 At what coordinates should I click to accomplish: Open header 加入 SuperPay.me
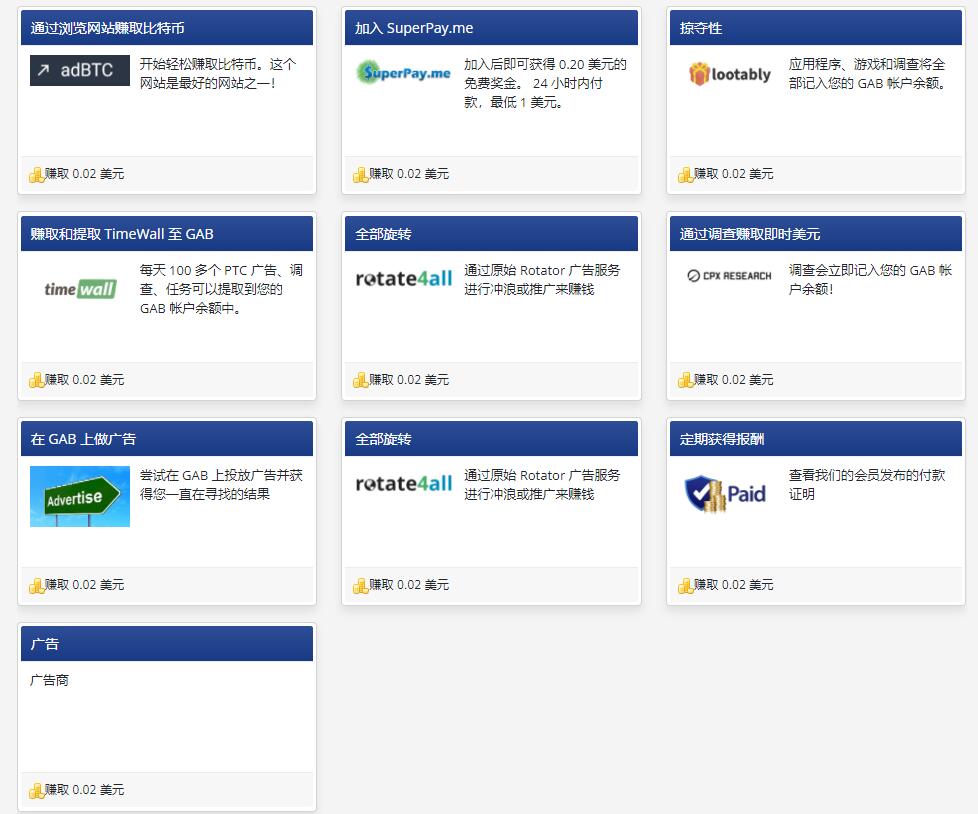(491, 28)
